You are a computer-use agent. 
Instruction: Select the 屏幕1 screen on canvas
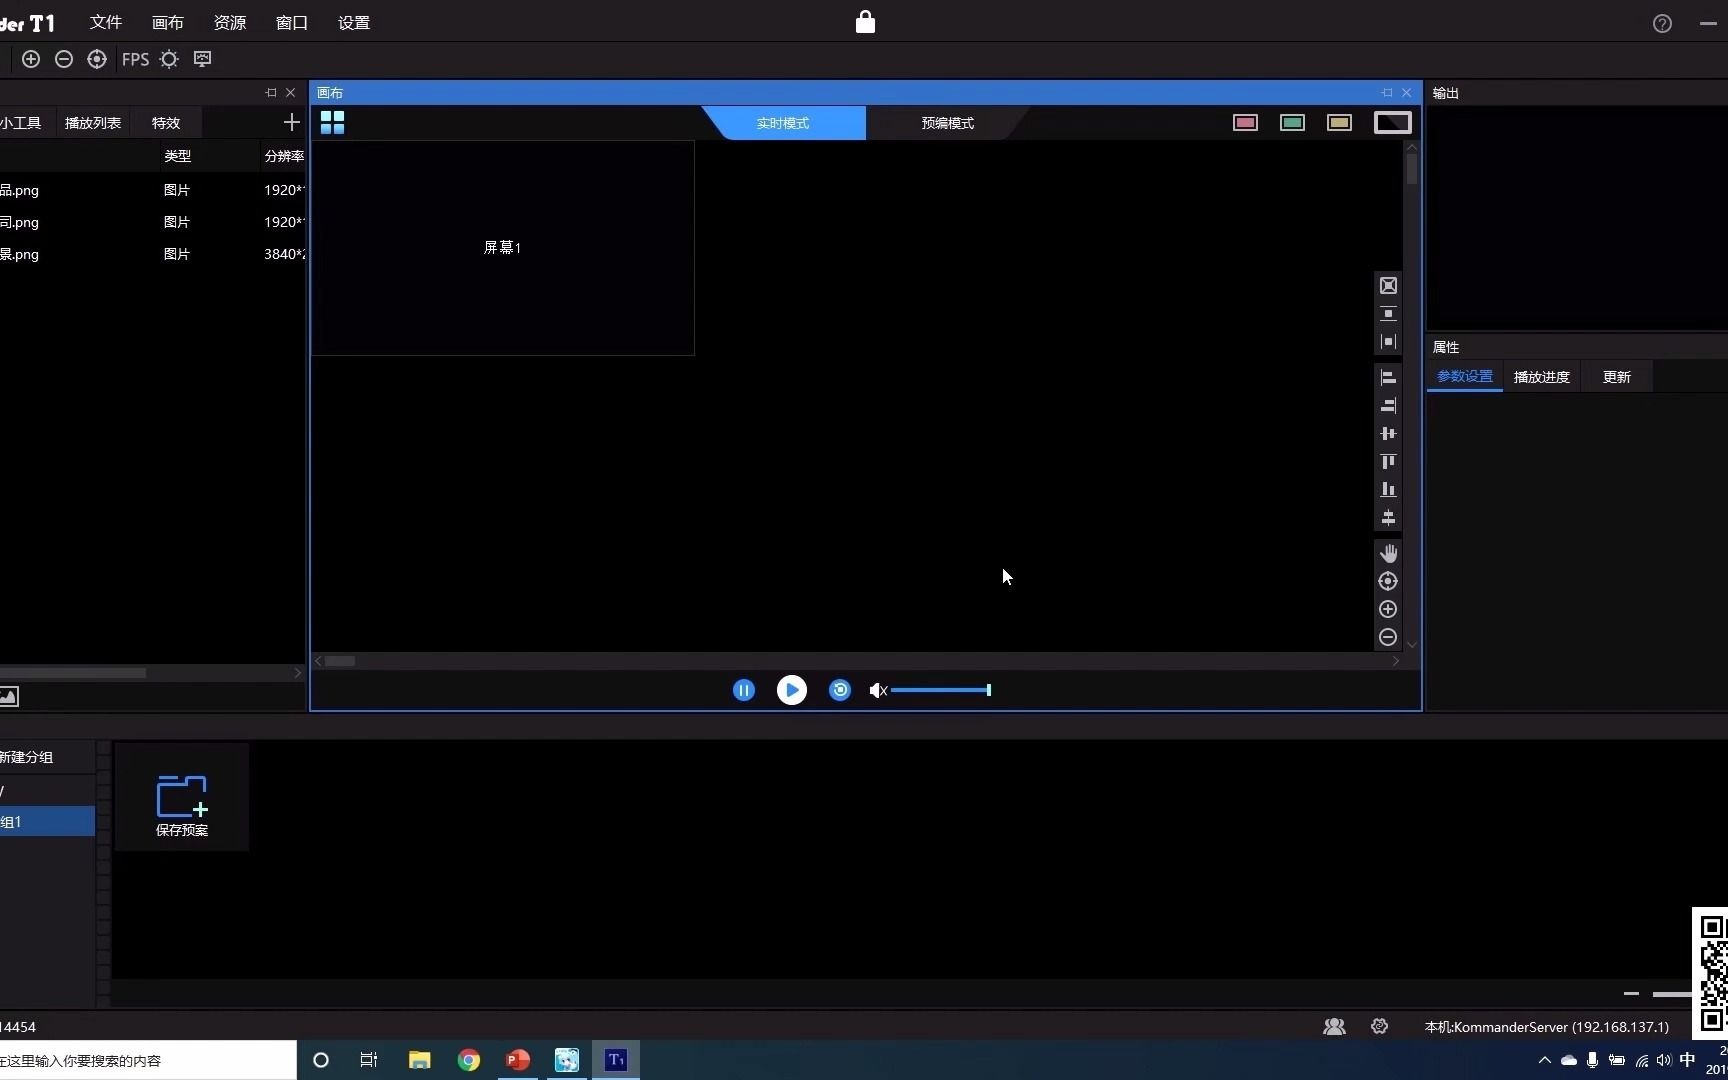[503, 248]
